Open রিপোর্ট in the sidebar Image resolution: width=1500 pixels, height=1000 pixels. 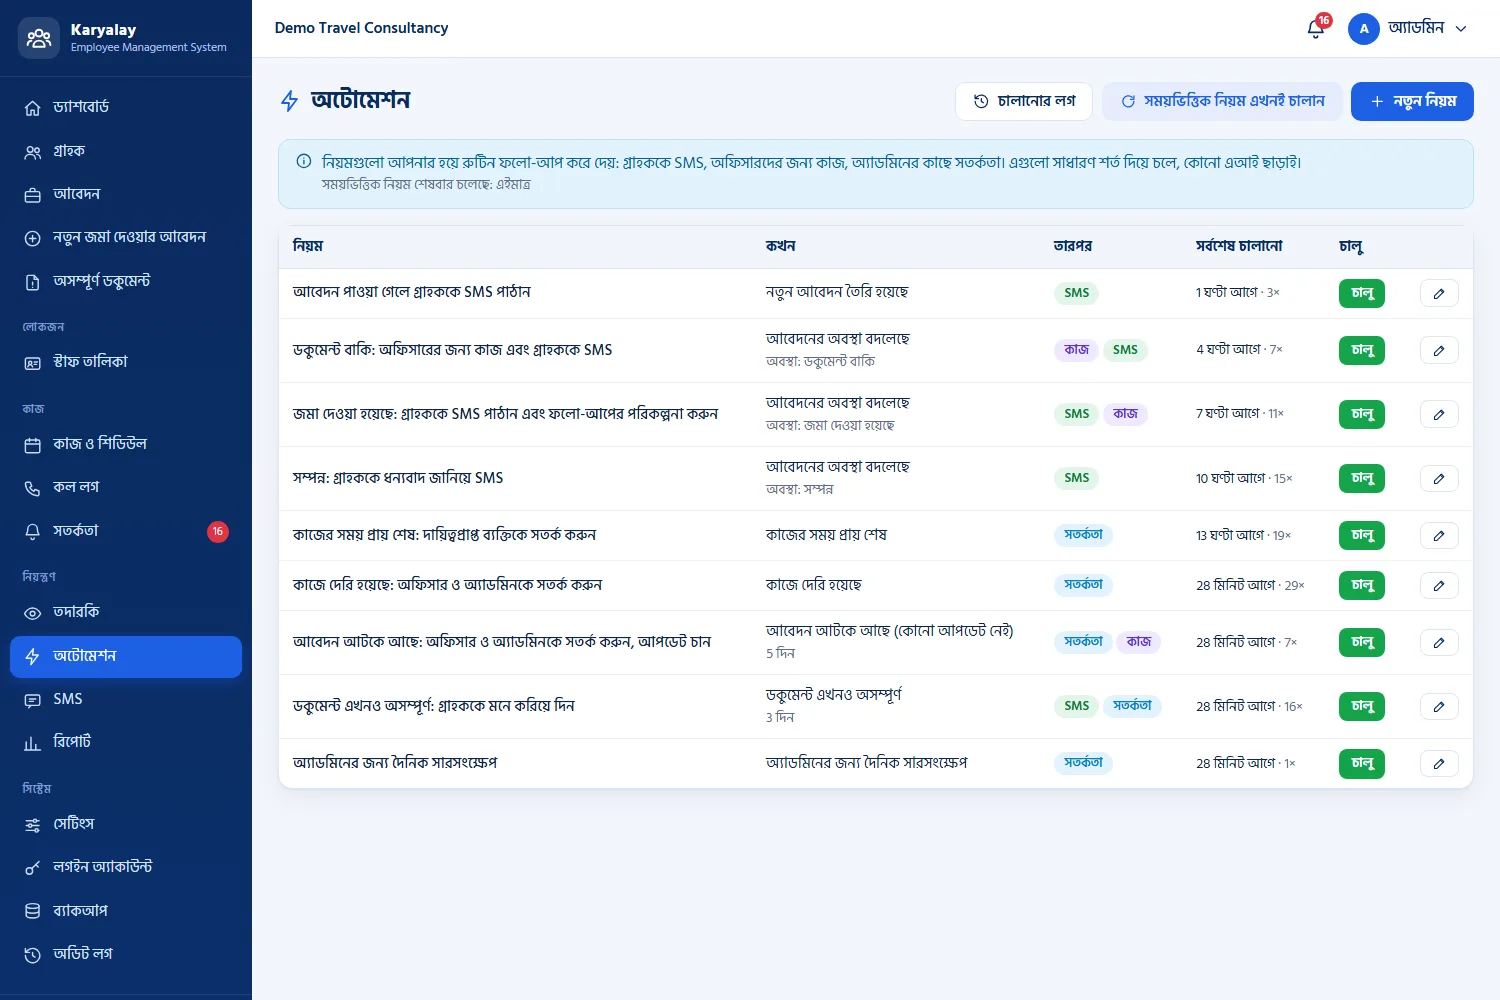point(126,742)
